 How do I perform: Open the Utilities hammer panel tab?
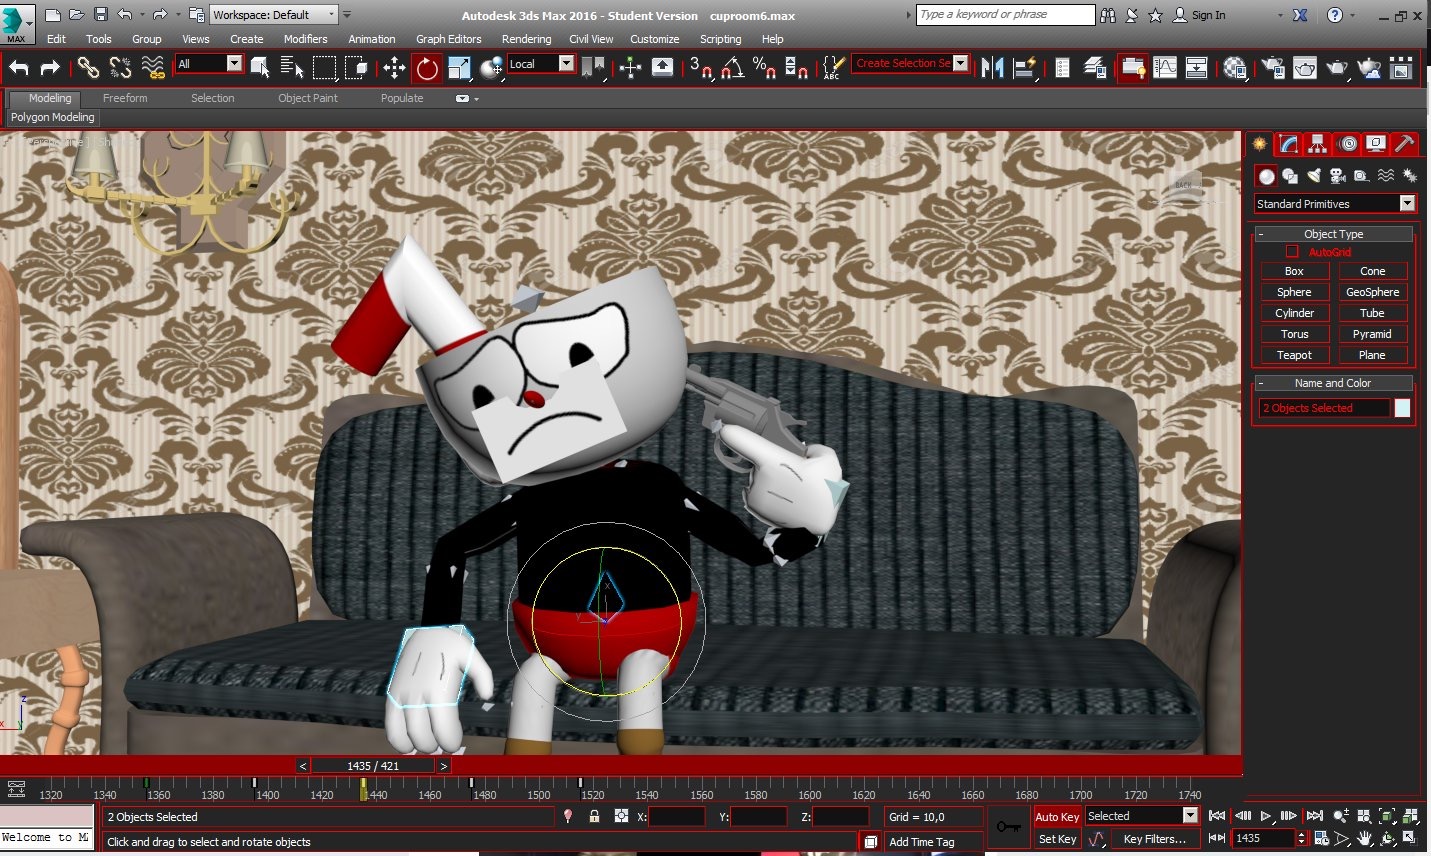tap(1405, 144)
